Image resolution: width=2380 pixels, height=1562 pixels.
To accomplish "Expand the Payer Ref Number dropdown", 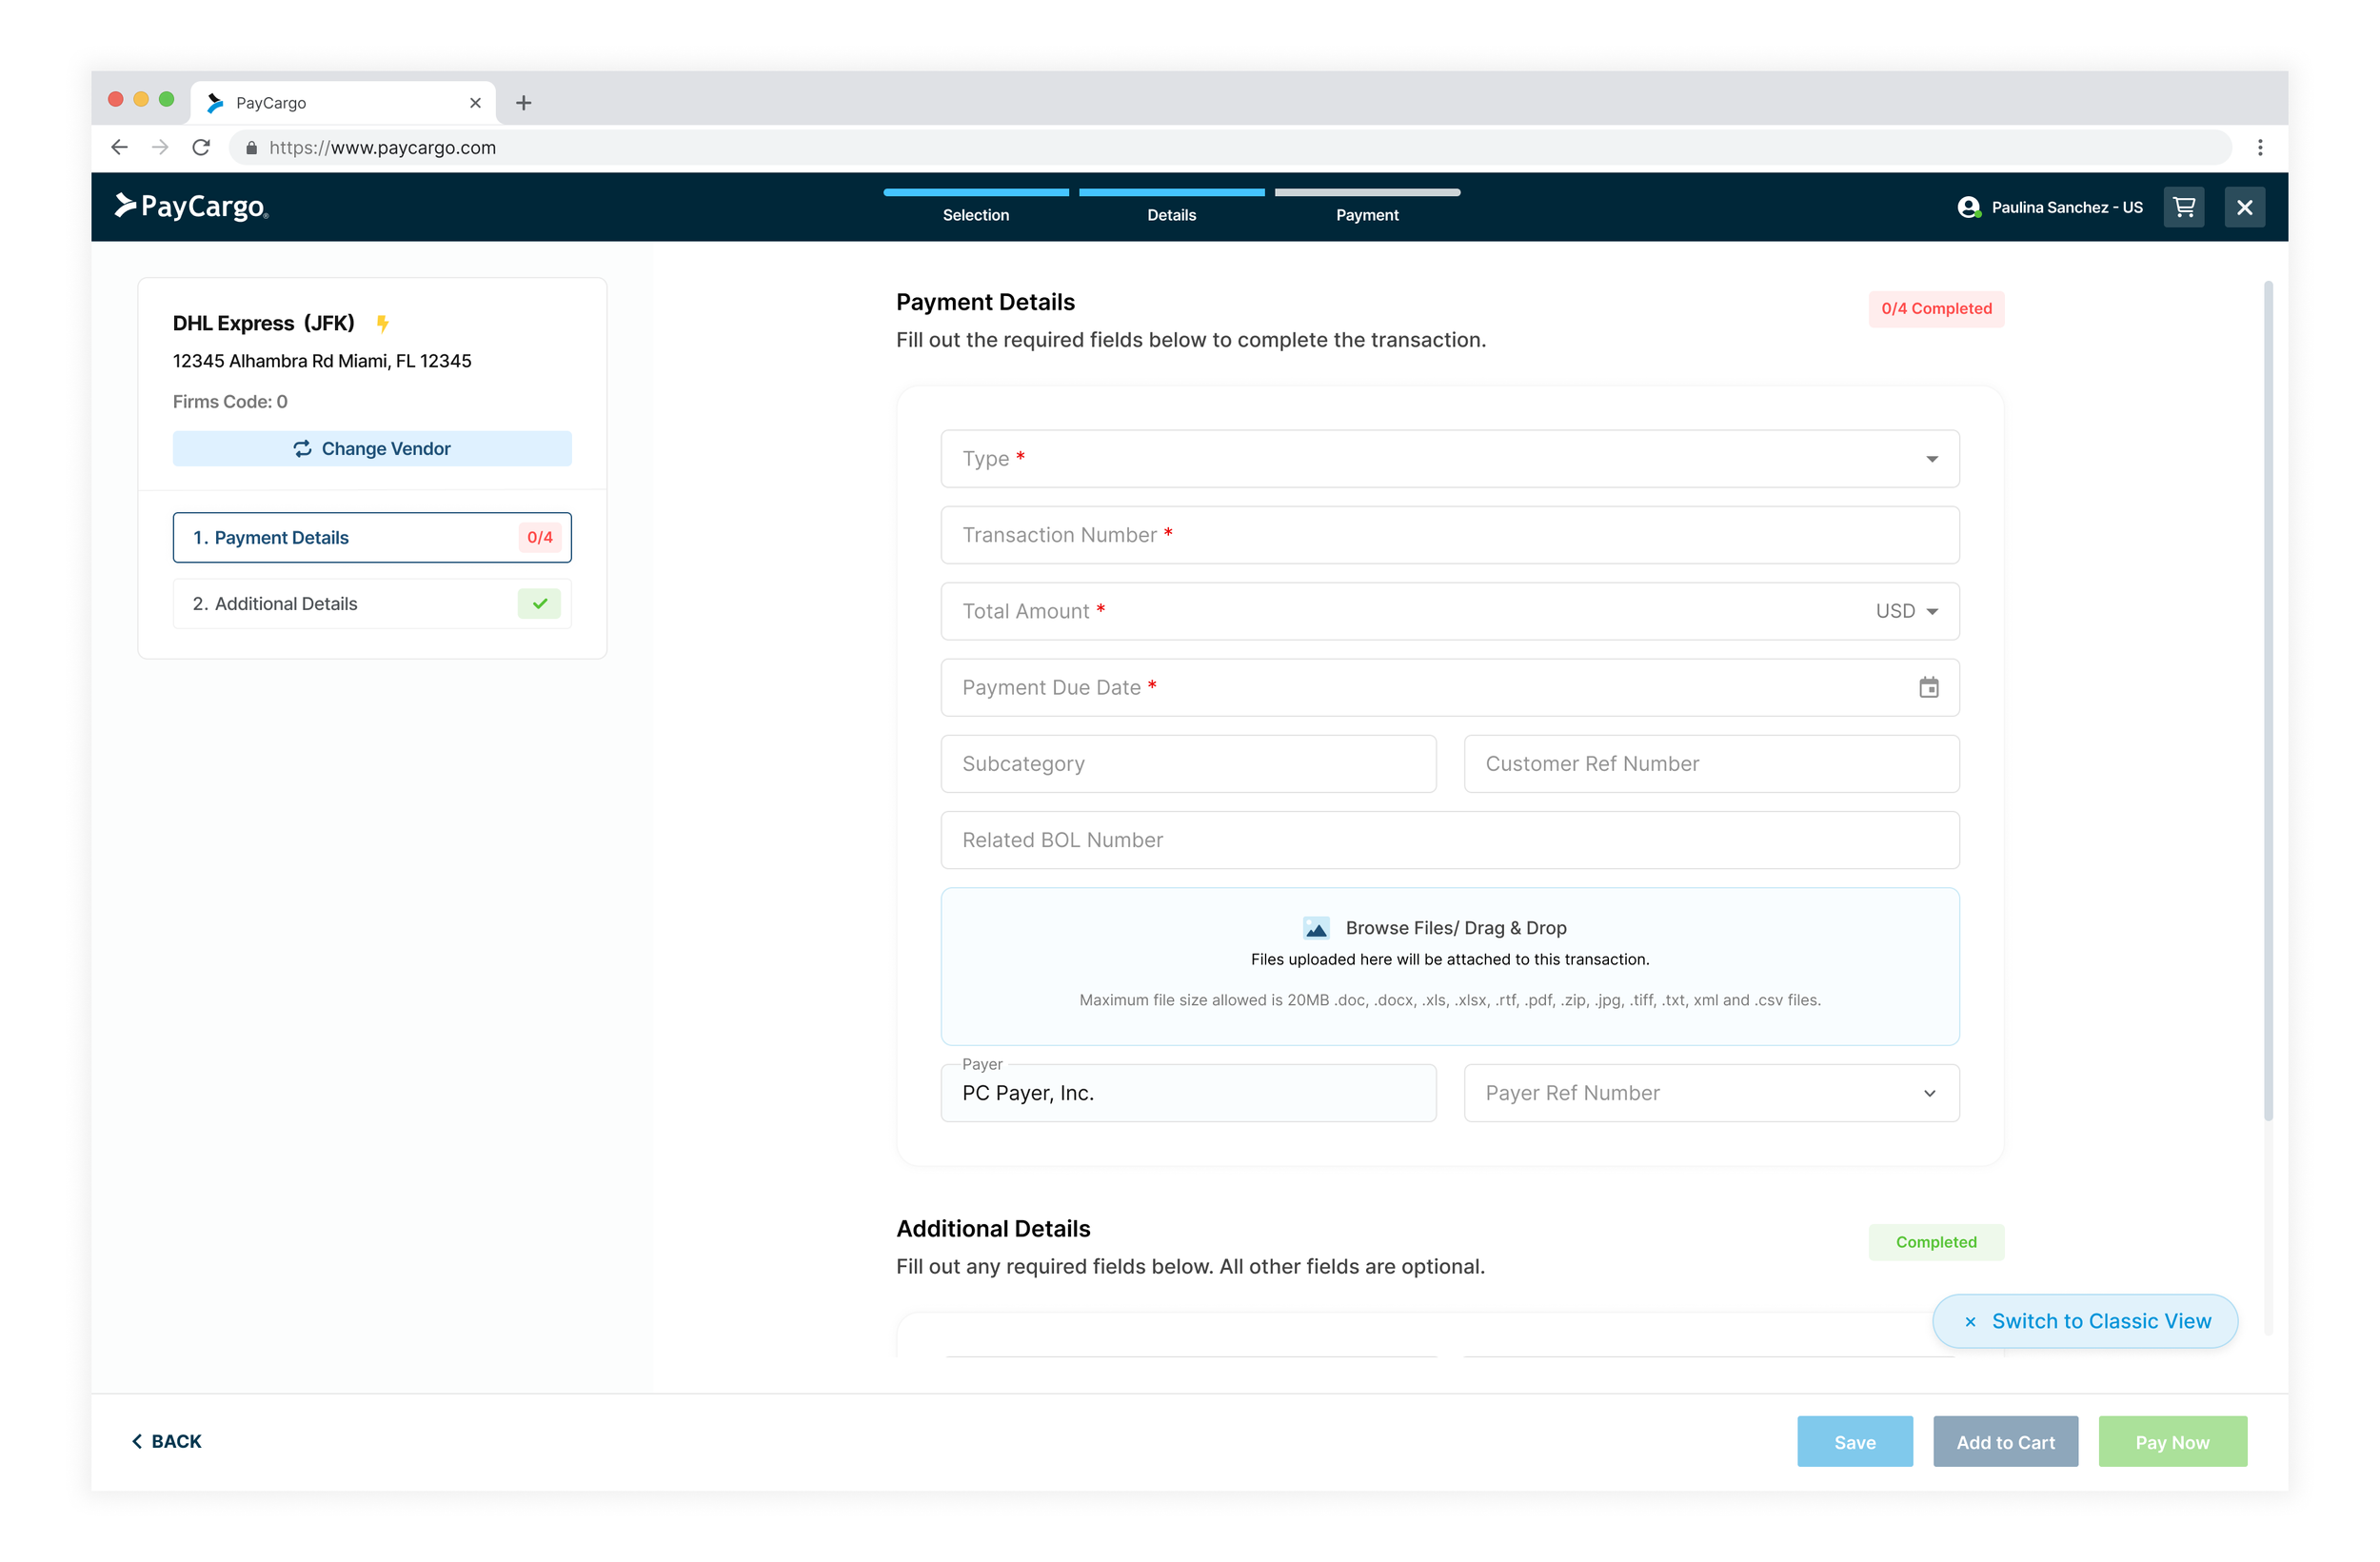I will tap(1929, 1093).
